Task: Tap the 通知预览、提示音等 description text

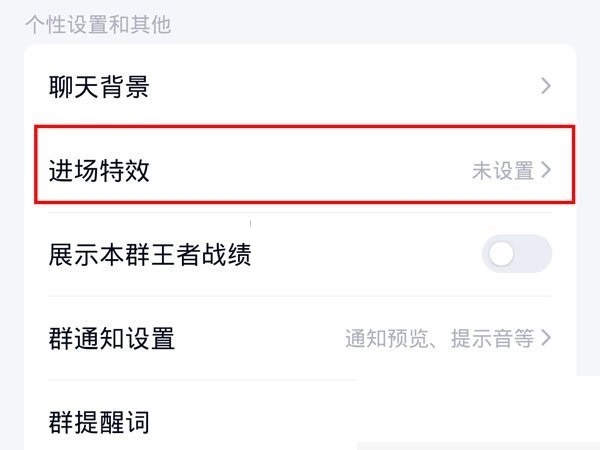Action: coord(439,338)
